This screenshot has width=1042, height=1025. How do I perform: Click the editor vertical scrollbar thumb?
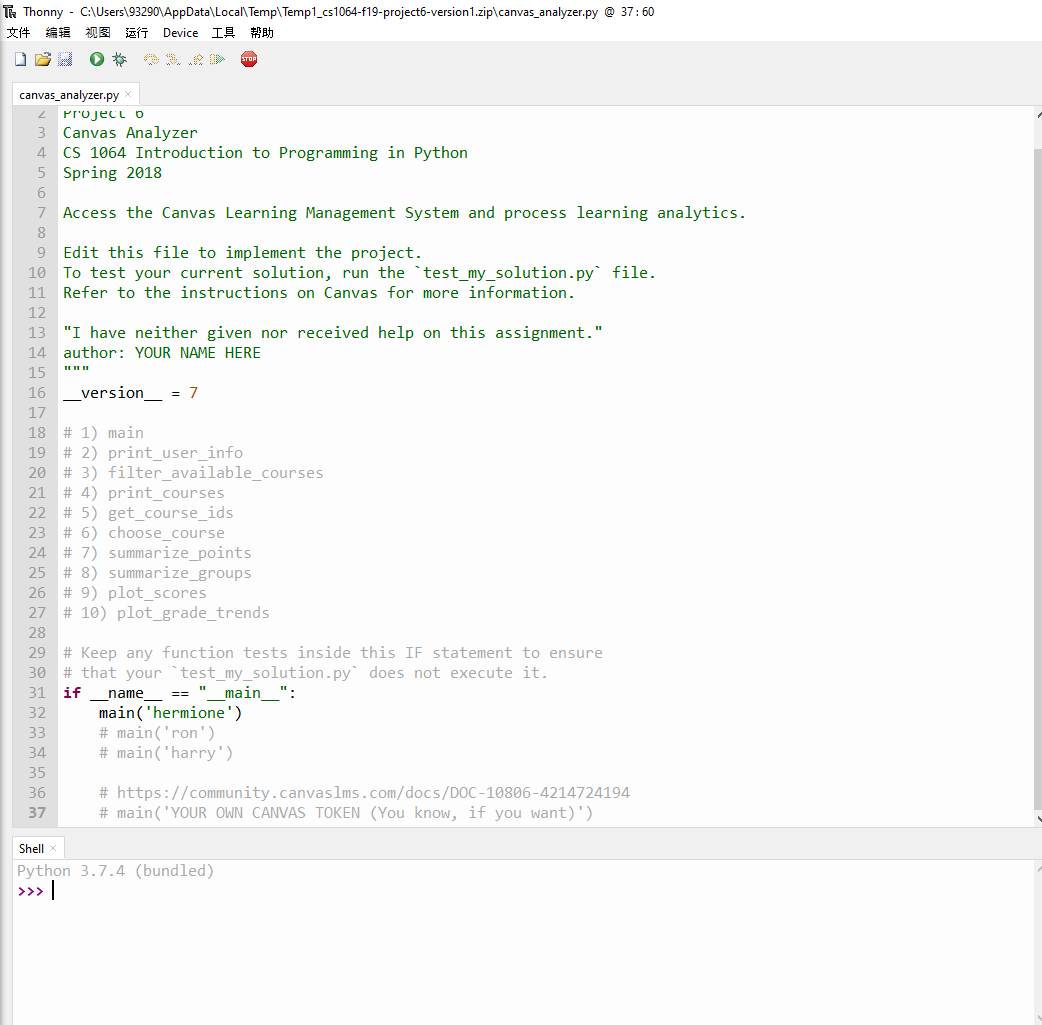1038,479
